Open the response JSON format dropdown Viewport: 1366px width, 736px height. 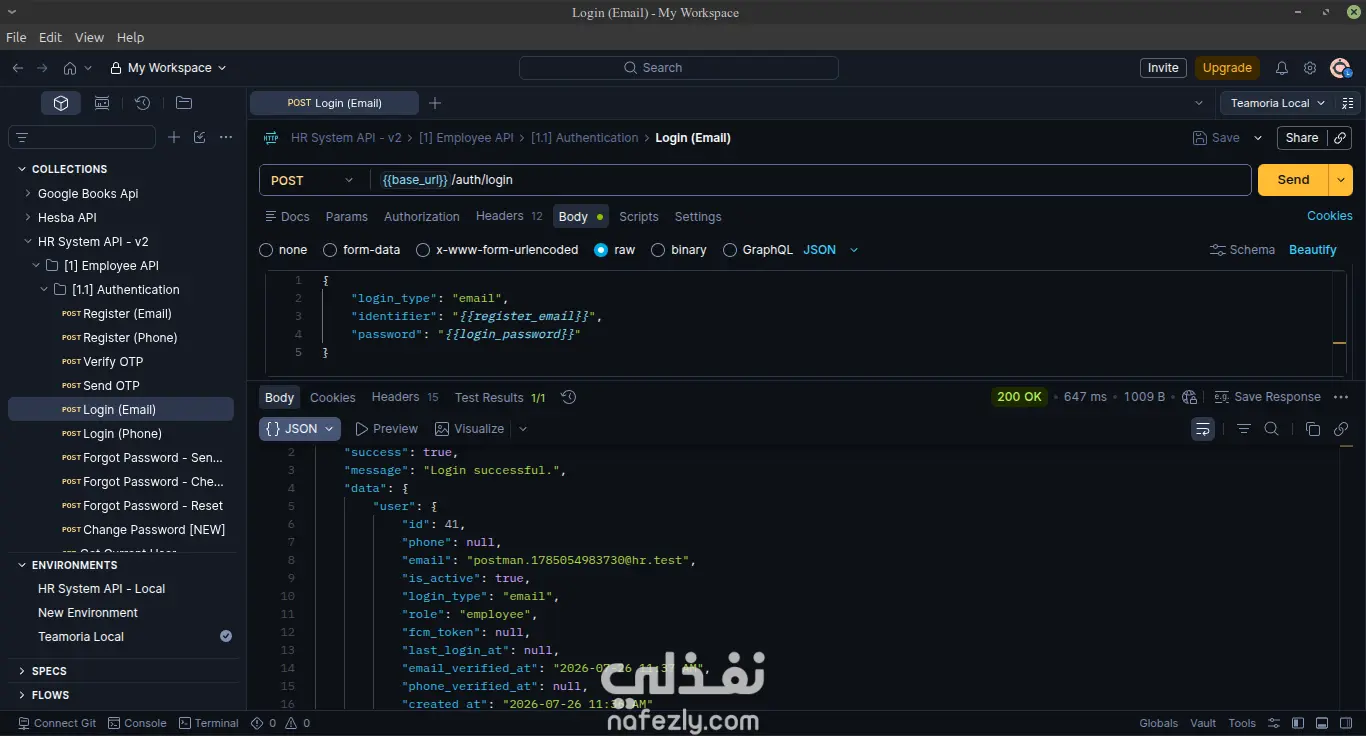[x=300, y=429]
